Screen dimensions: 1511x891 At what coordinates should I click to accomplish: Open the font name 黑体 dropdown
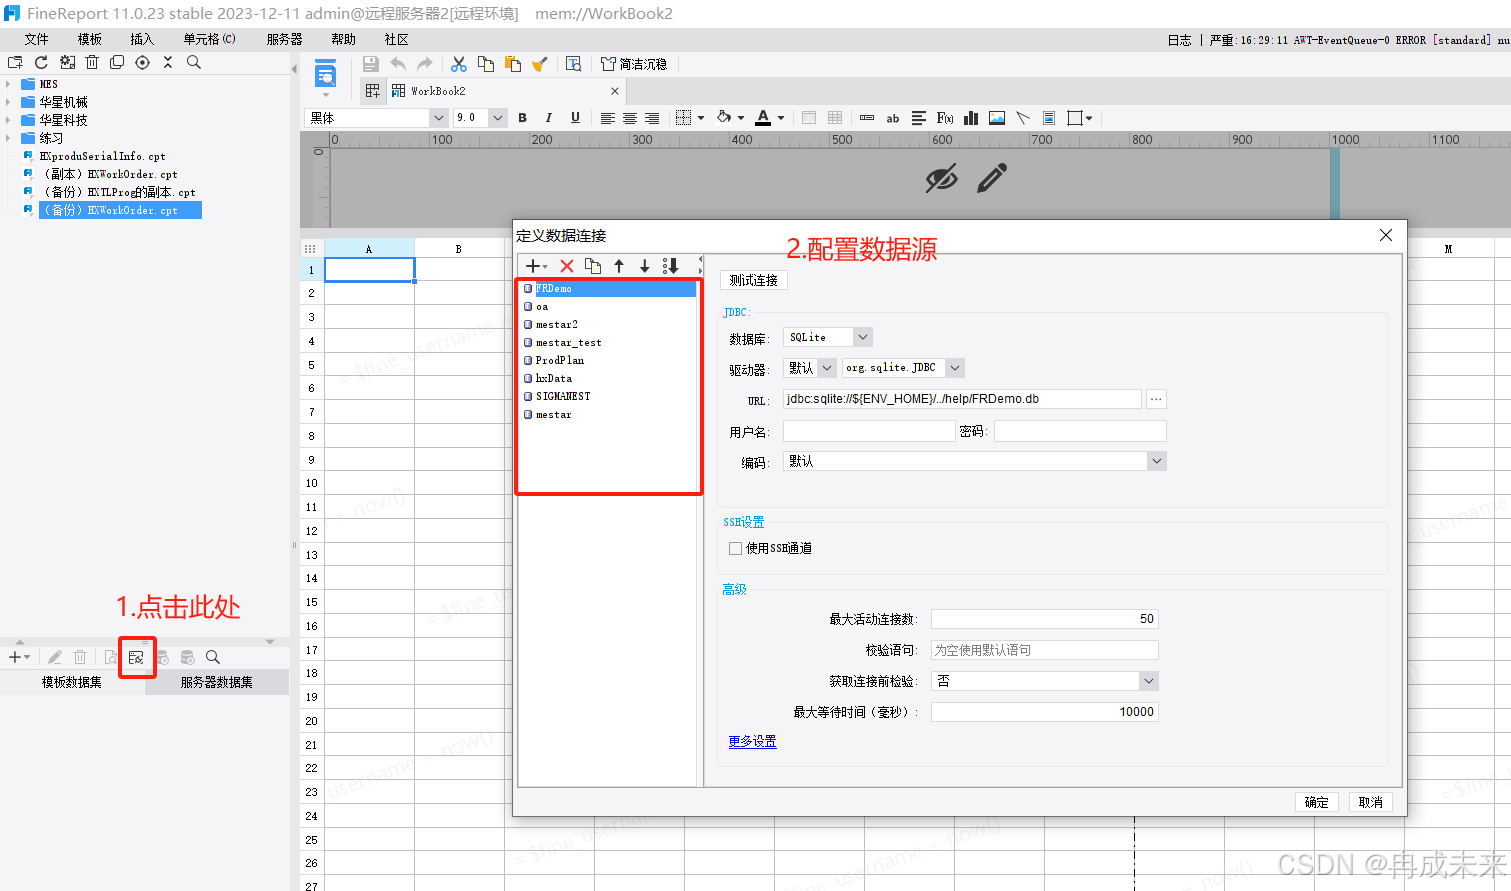coord(438,118)
